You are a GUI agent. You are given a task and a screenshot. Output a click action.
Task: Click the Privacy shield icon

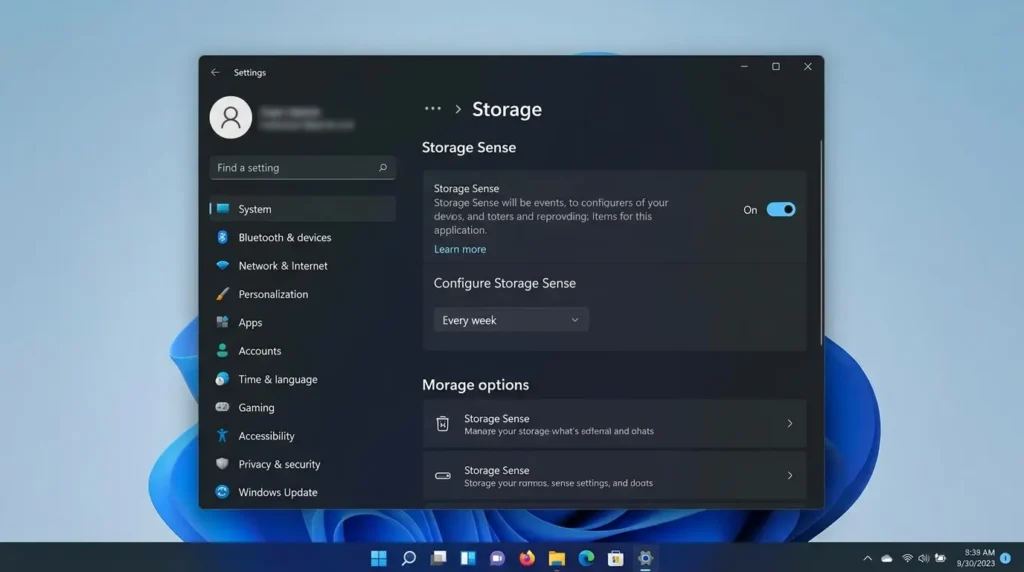(x=222, y=464)
